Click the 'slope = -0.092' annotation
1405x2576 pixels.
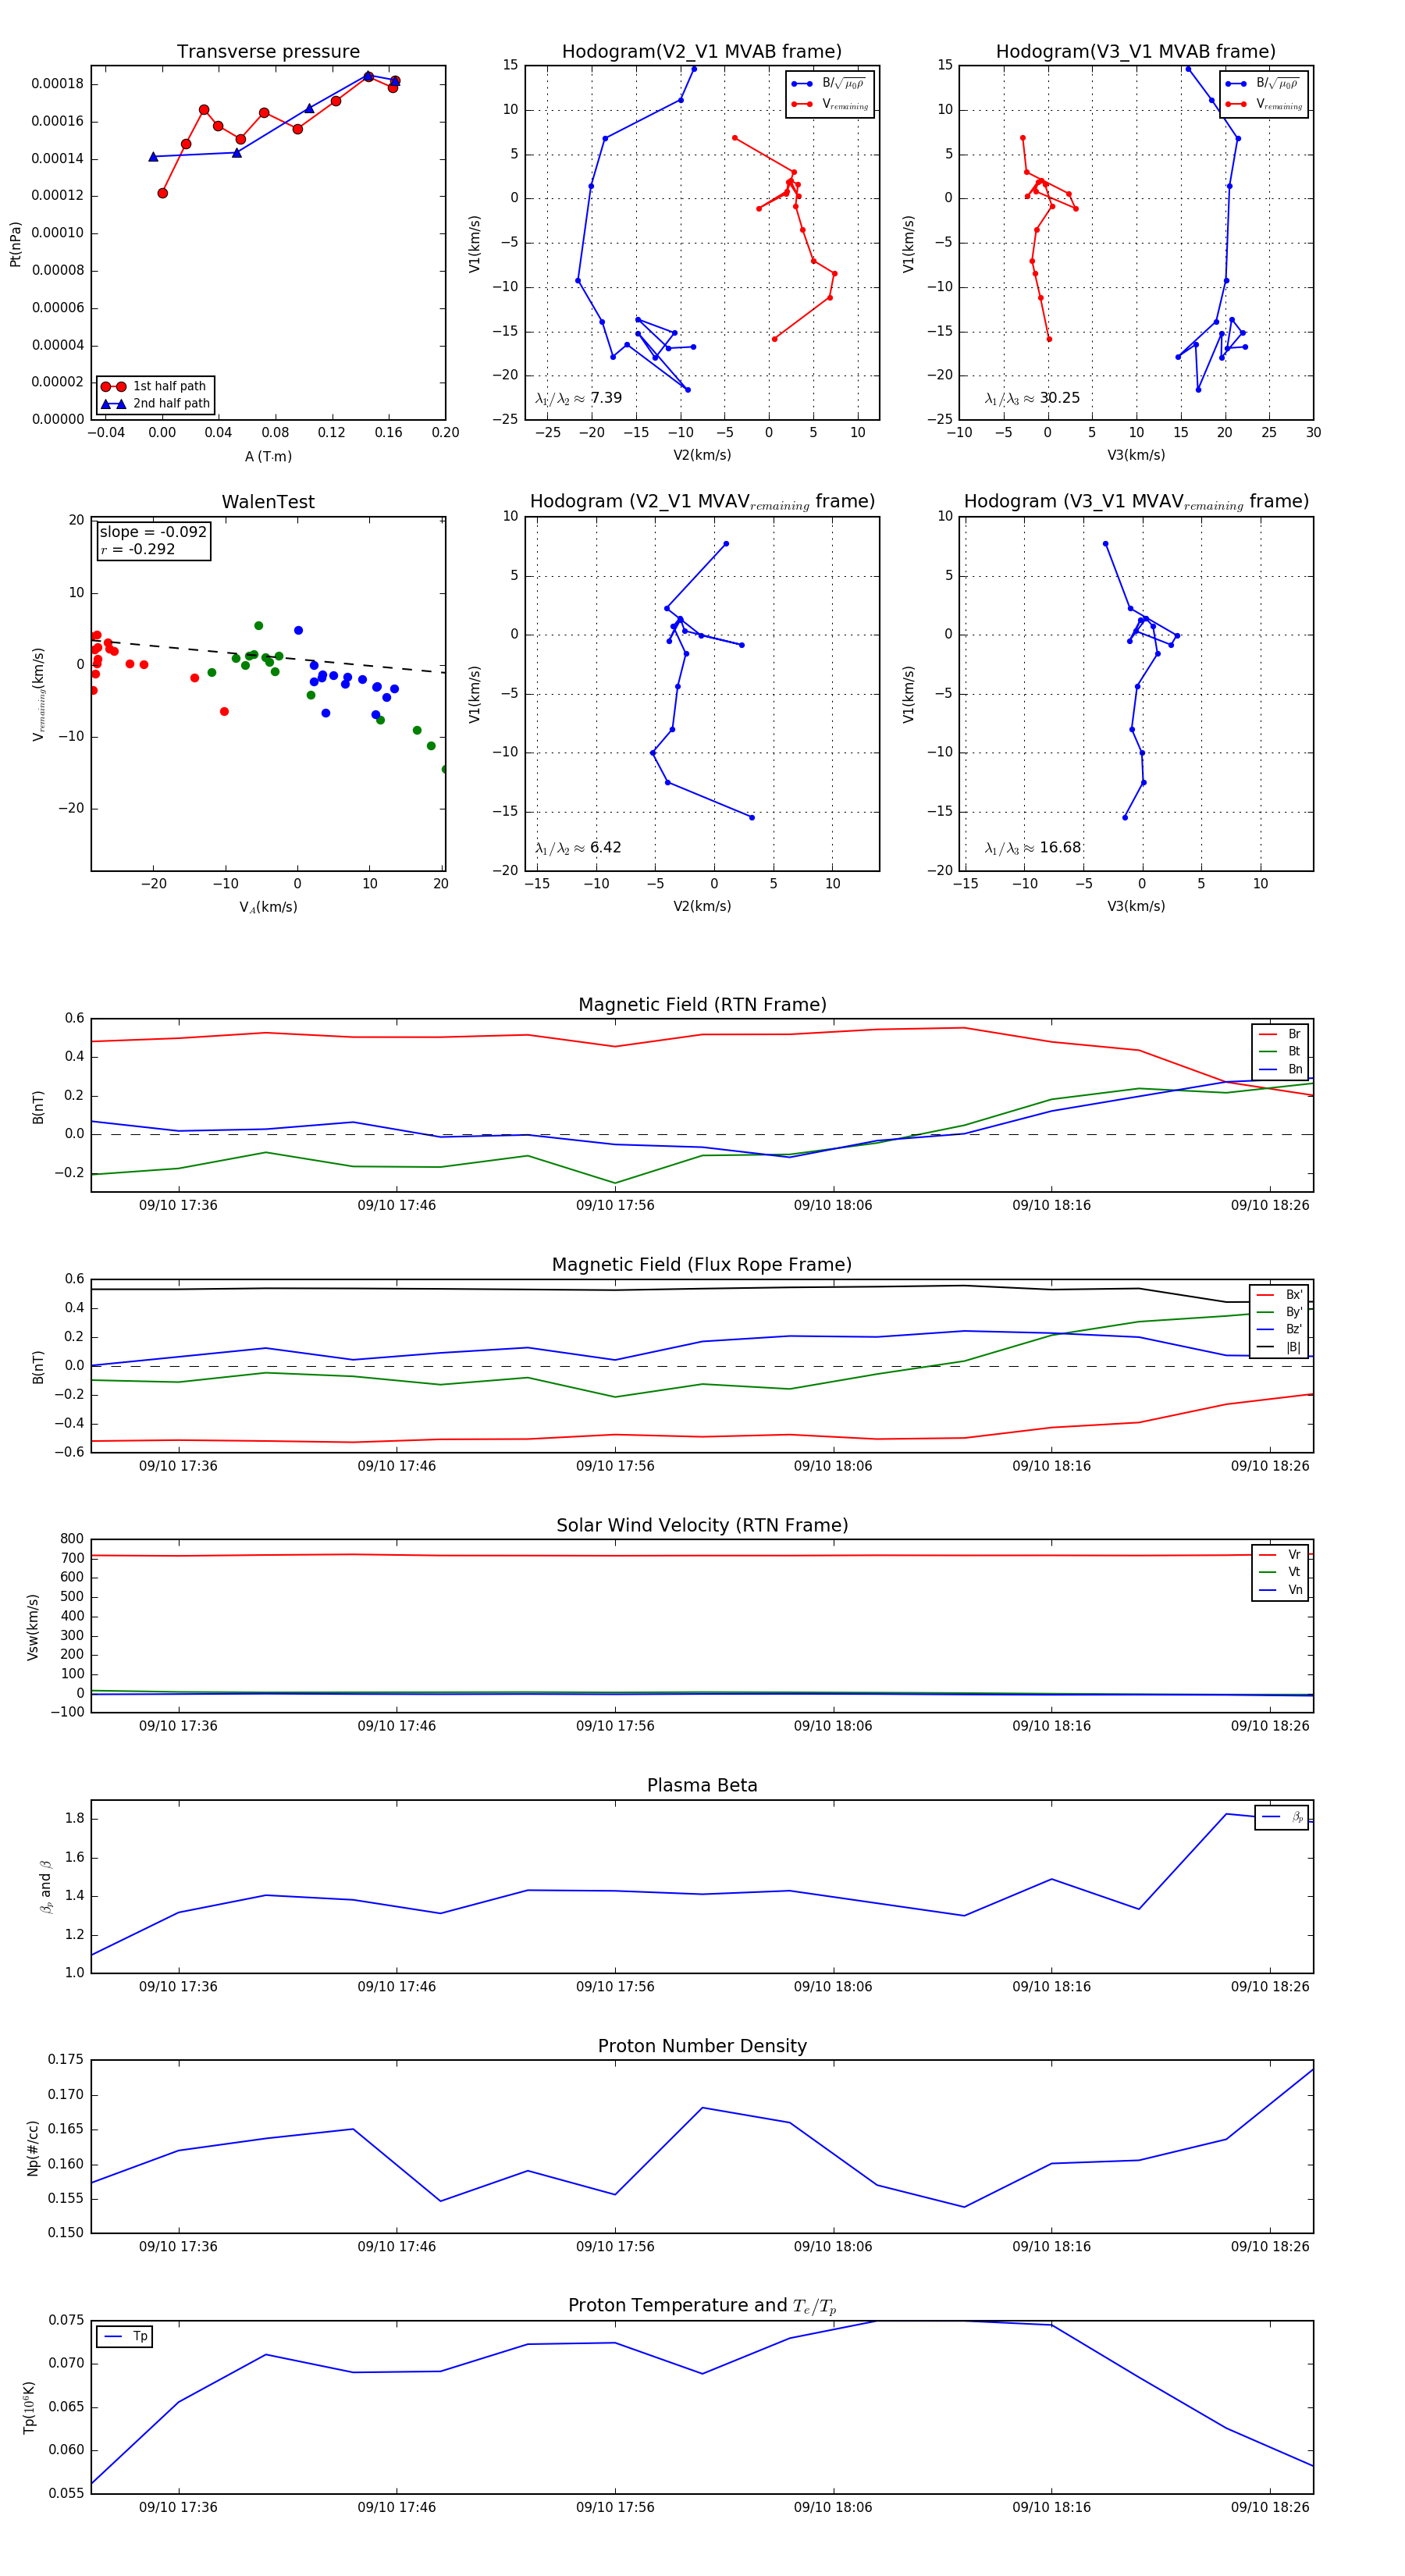coord(153,532)
